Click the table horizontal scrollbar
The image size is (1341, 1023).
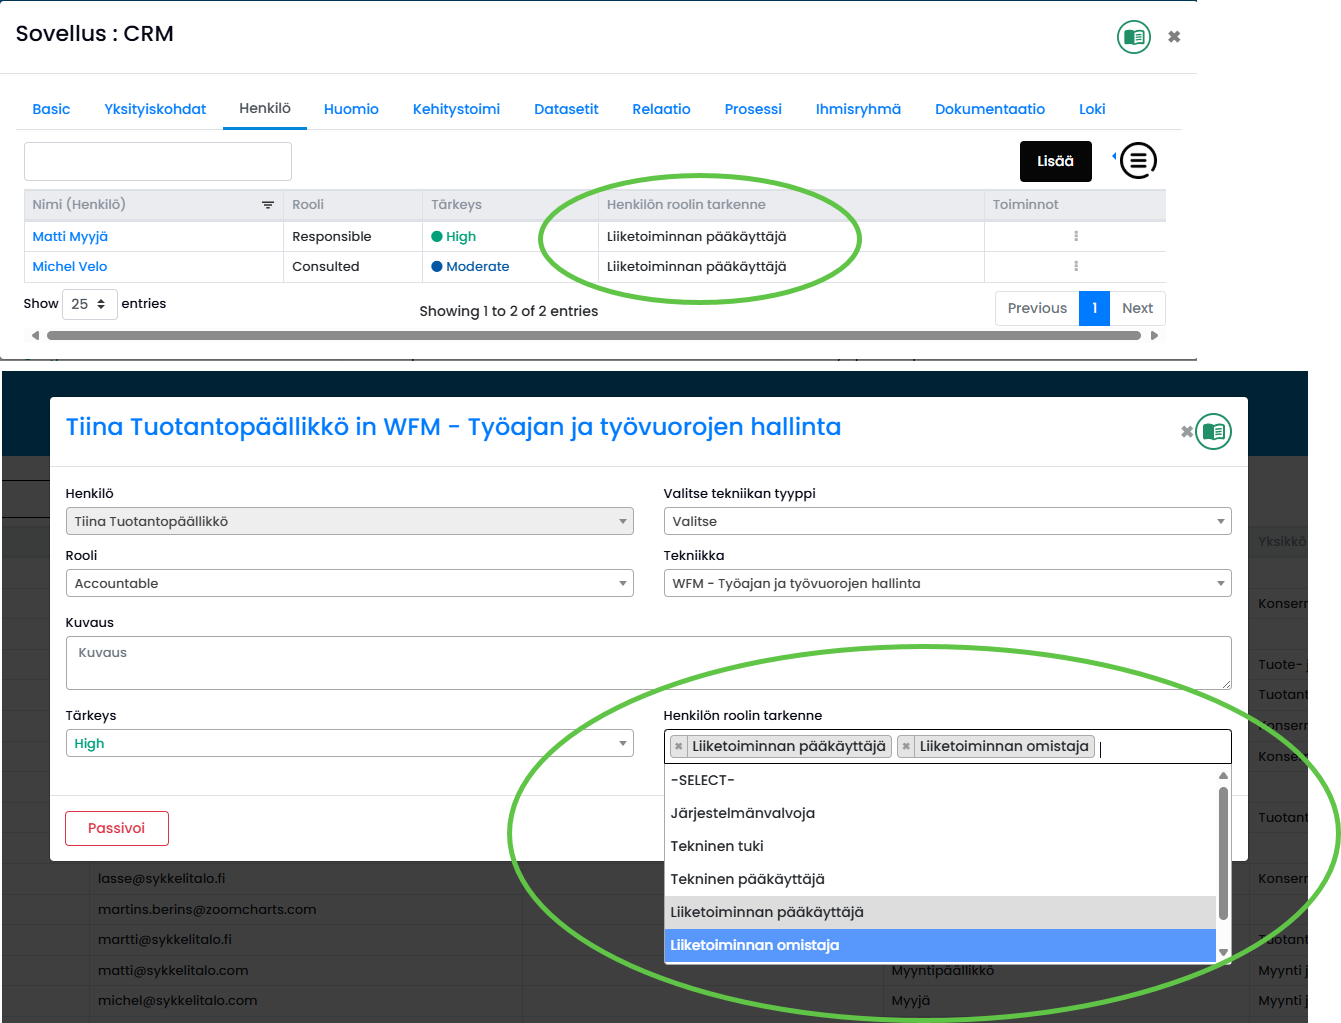(594, 336)
